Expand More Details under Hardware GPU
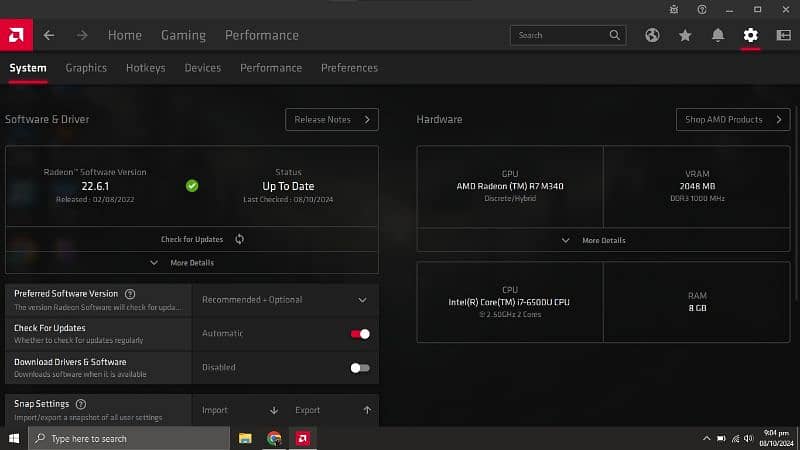 (603, 241)
